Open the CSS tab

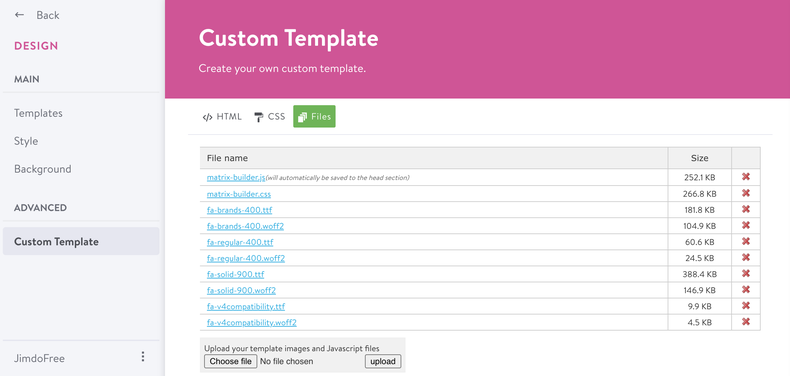270,117
